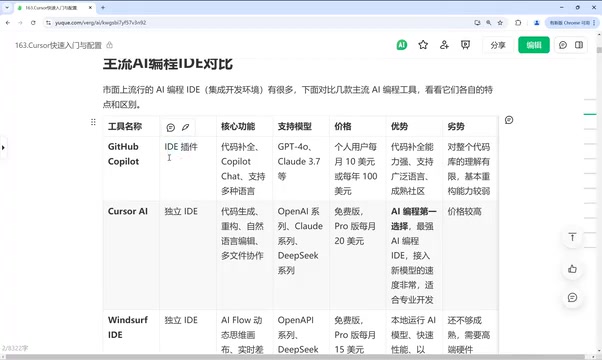
Task: Click the active green outline marker
Action: coord(590,114)
